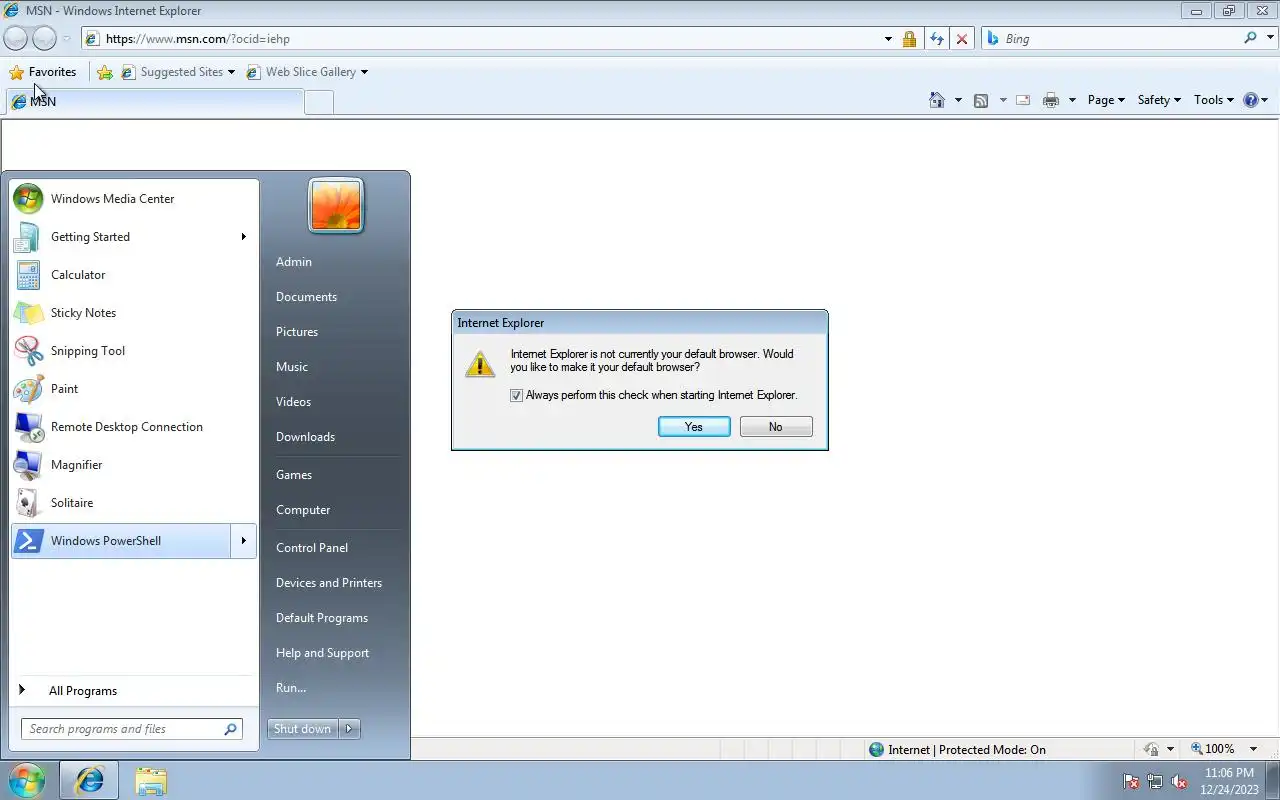Click the Print icon
Screen dimensions: 1280x800
[1051, 100]
